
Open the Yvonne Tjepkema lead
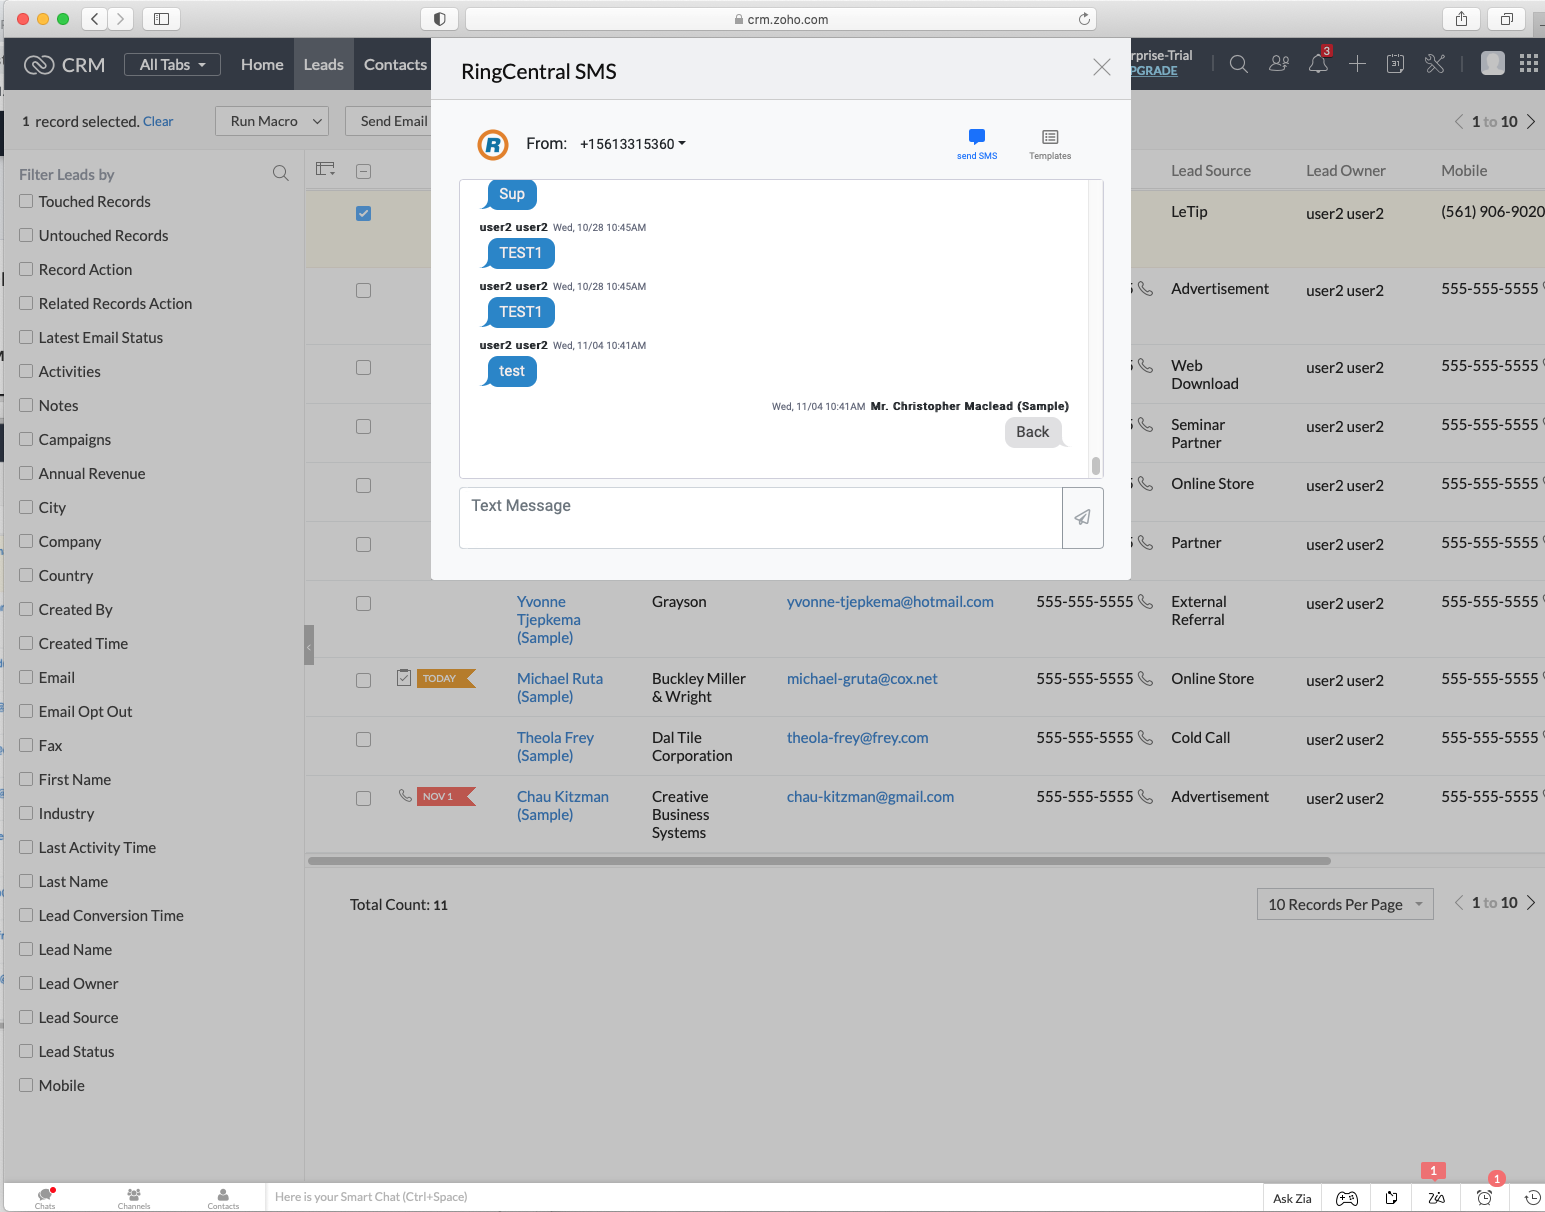tap(548, 619)
